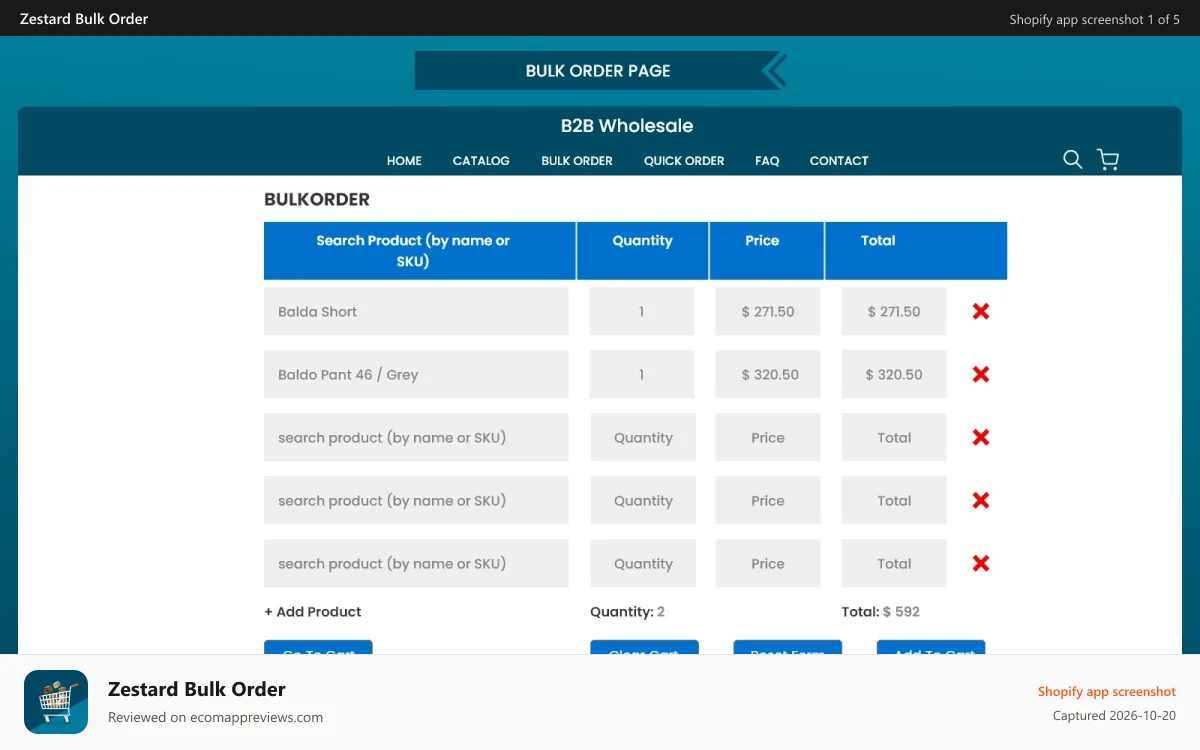Click the Baldo Pant 46 / Grey field
1200x750 pixels.
tap(416, 375)
